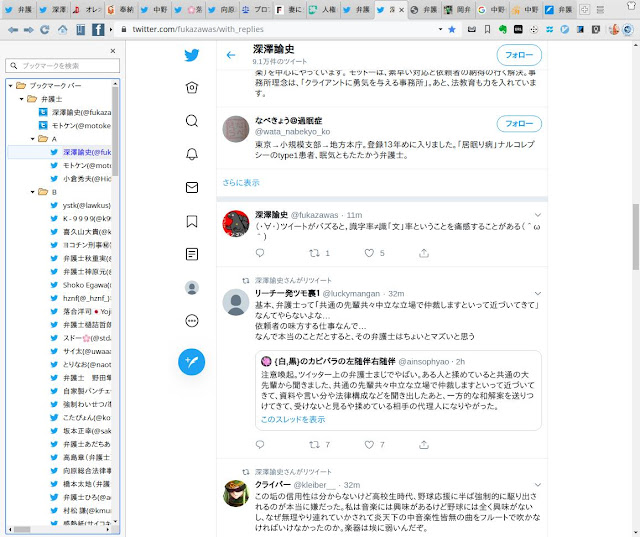Retweet the @luckymangan tweet with 7 retweets
Image resolution: width=640 pixels, height=537 pixels.
[314, 444]
